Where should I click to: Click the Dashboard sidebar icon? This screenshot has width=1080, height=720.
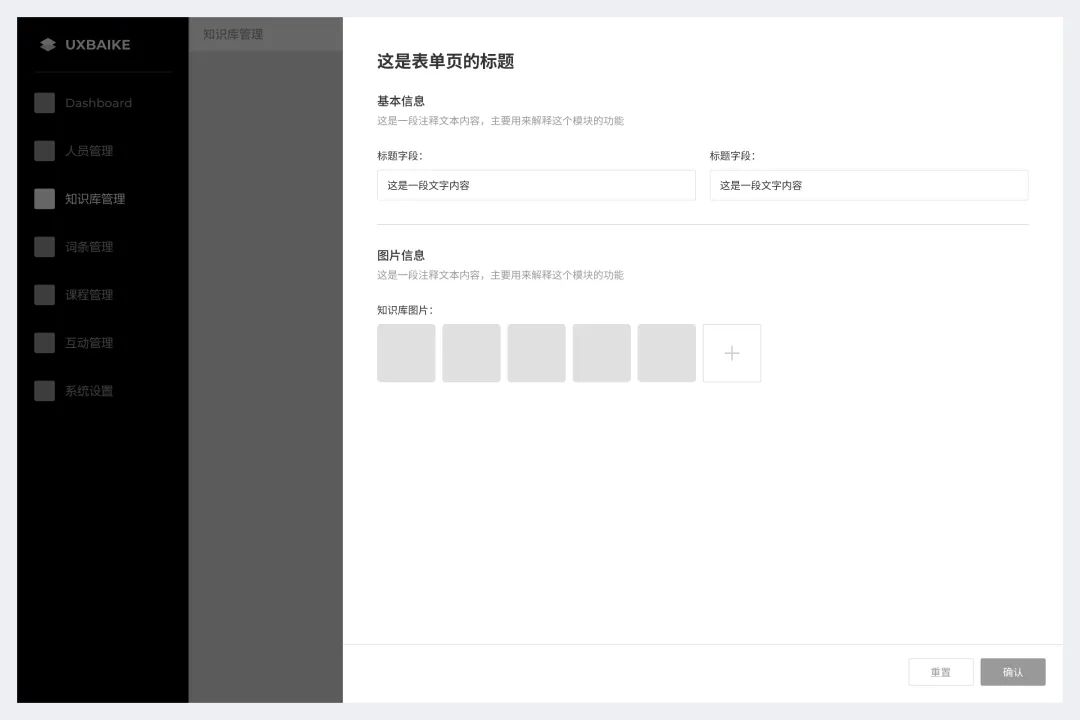coord(45,102)
